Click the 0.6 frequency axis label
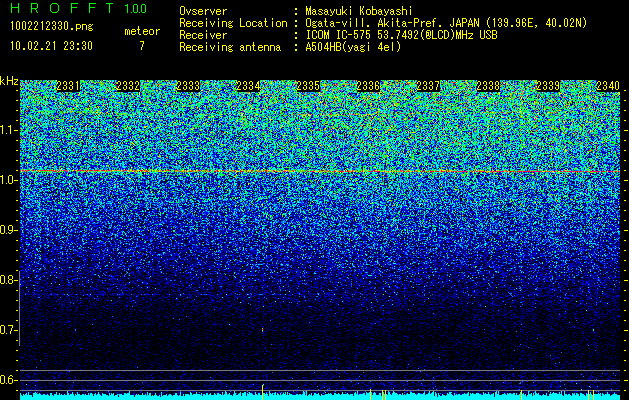The height and width of the screenshot is (400, 629). (8, 380)
